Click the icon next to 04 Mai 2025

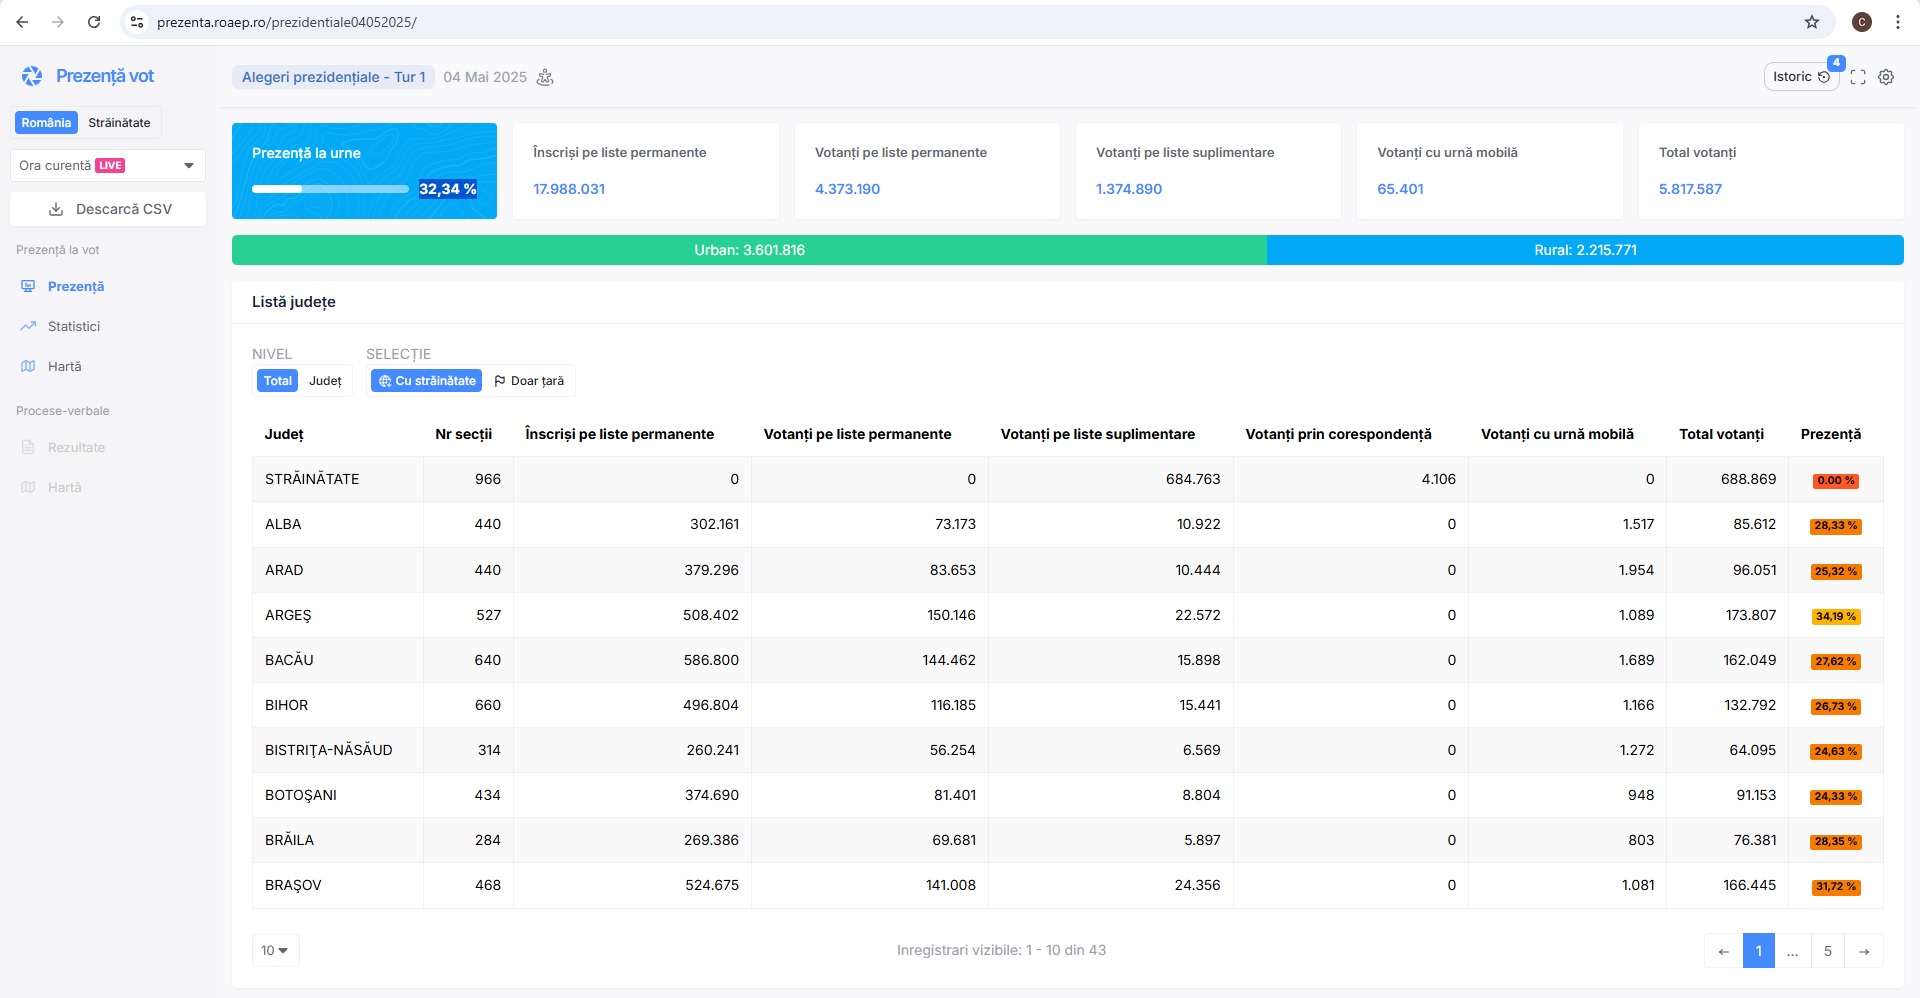tap(545, 77)
